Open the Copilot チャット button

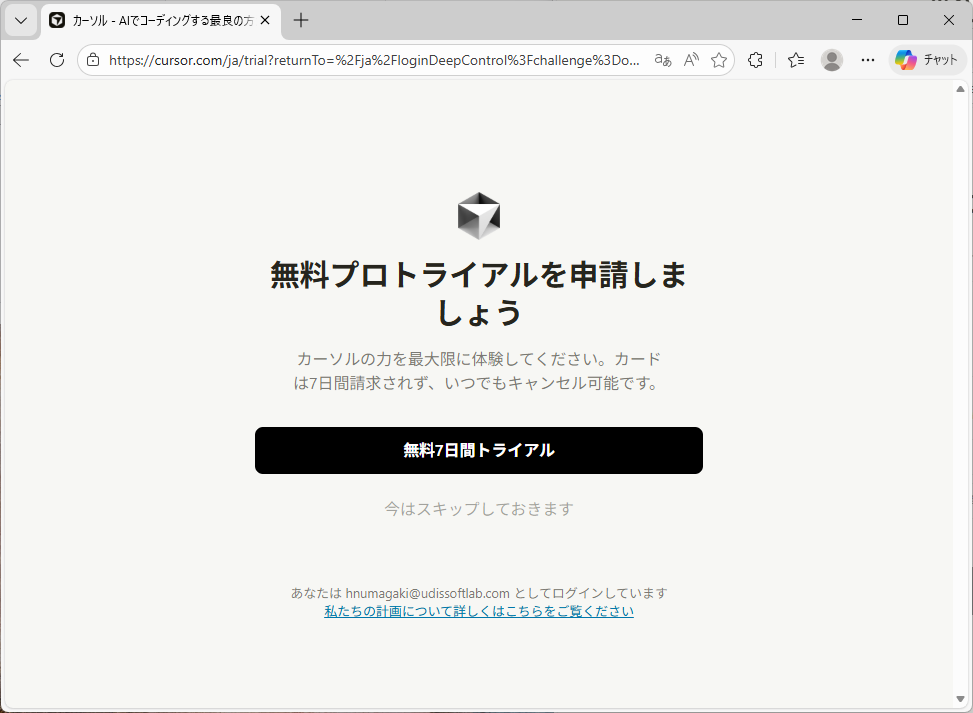pyautogui.click(x=928, y=60)
